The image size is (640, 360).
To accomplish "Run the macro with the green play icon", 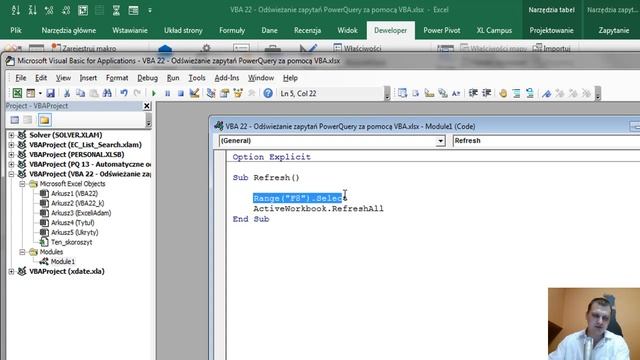I will 154,93.
